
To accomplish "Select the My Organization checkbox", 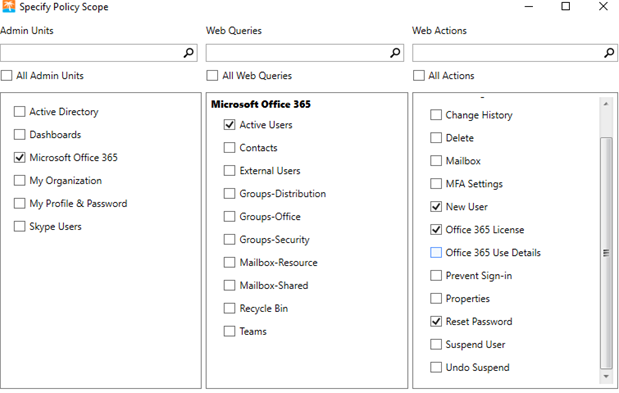I will click(x=19, y=180).
